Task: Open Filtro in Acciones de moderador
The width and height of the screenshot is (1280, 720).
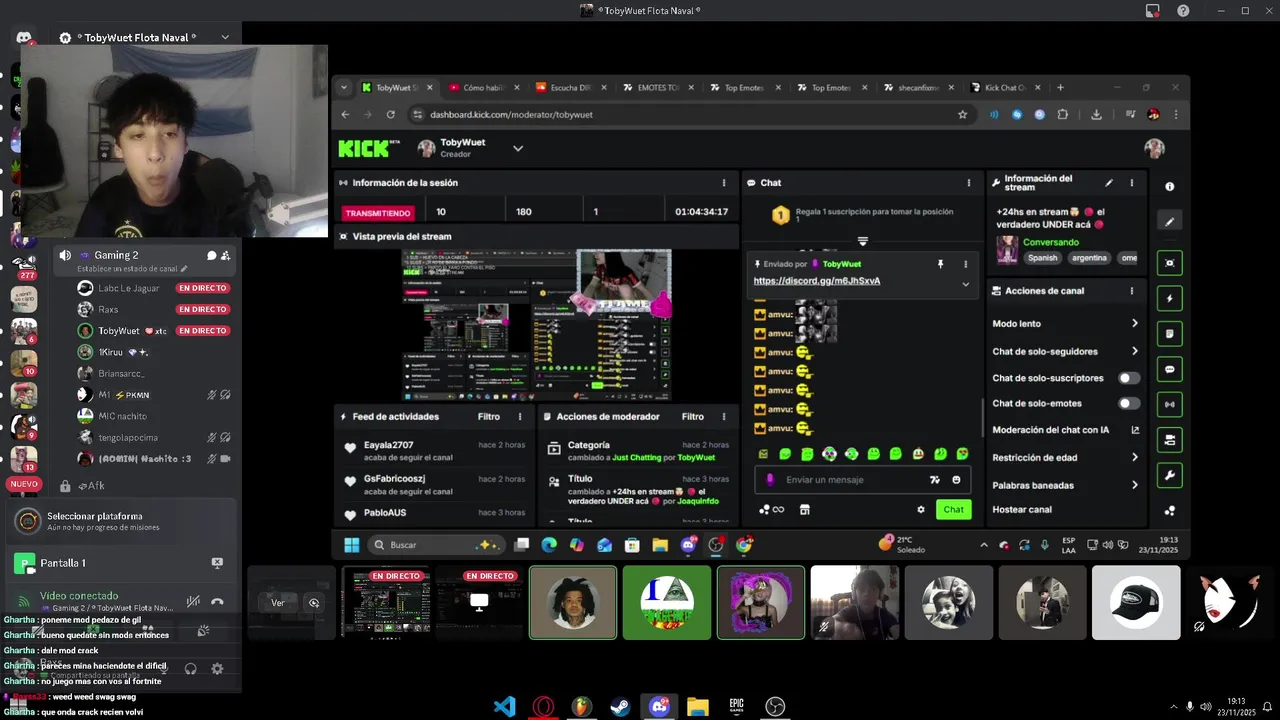Action: tap(693, 417)
